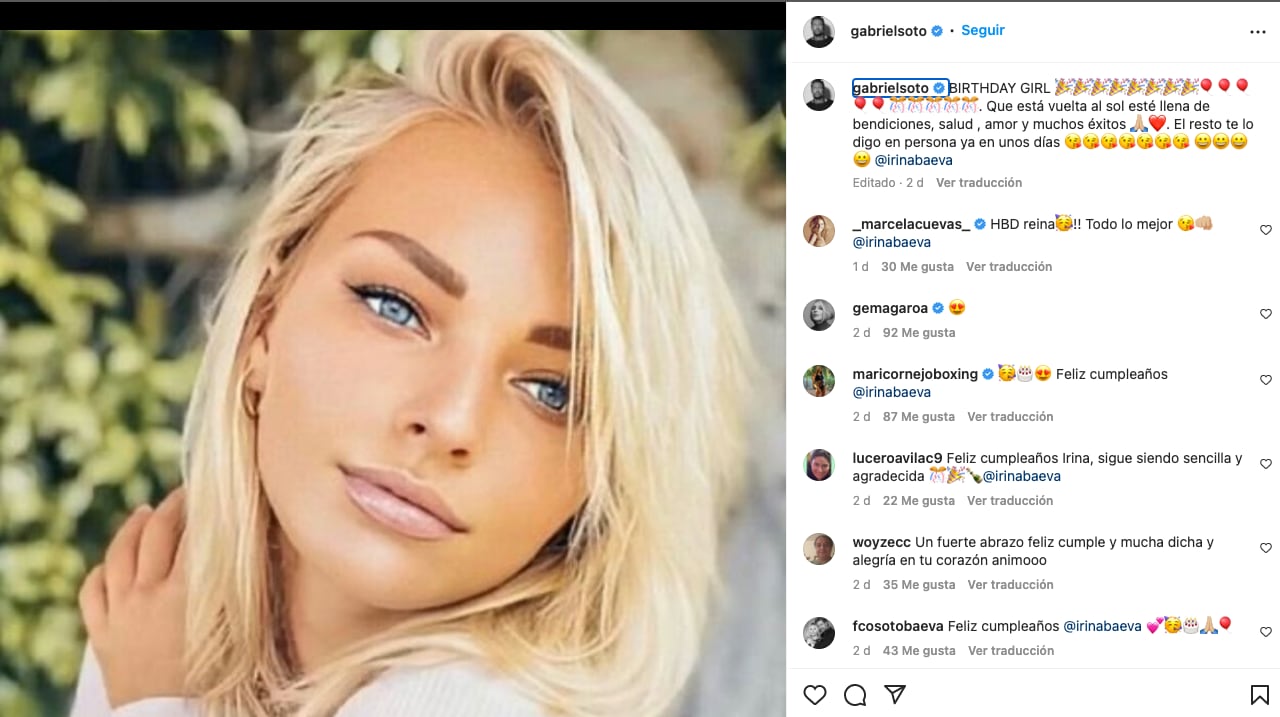
Task: Like the _marcelacuevas_ comment
Action: 1265,230
